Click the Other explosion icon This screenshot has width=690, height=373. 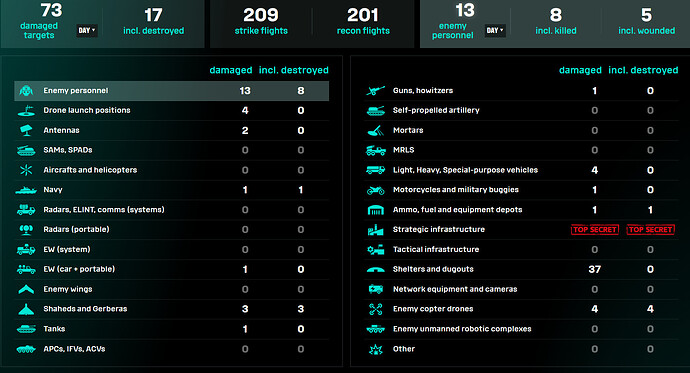click(x=375, y=349)
